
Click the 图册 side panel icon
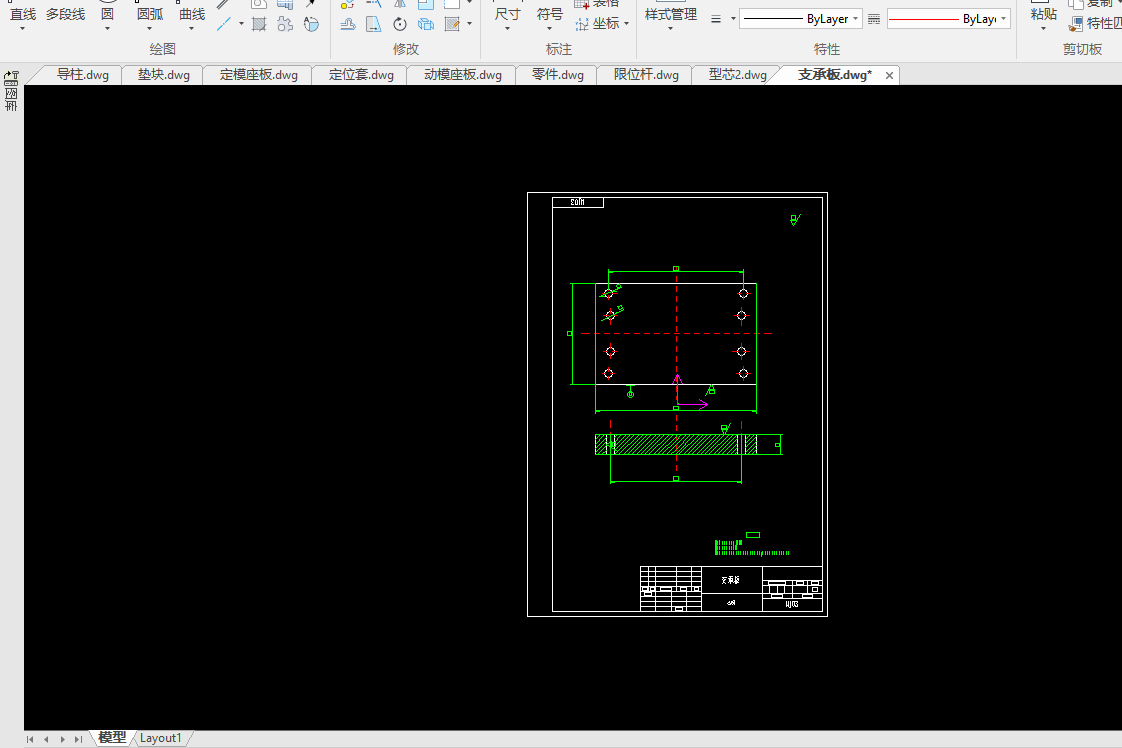click(11, 92)
